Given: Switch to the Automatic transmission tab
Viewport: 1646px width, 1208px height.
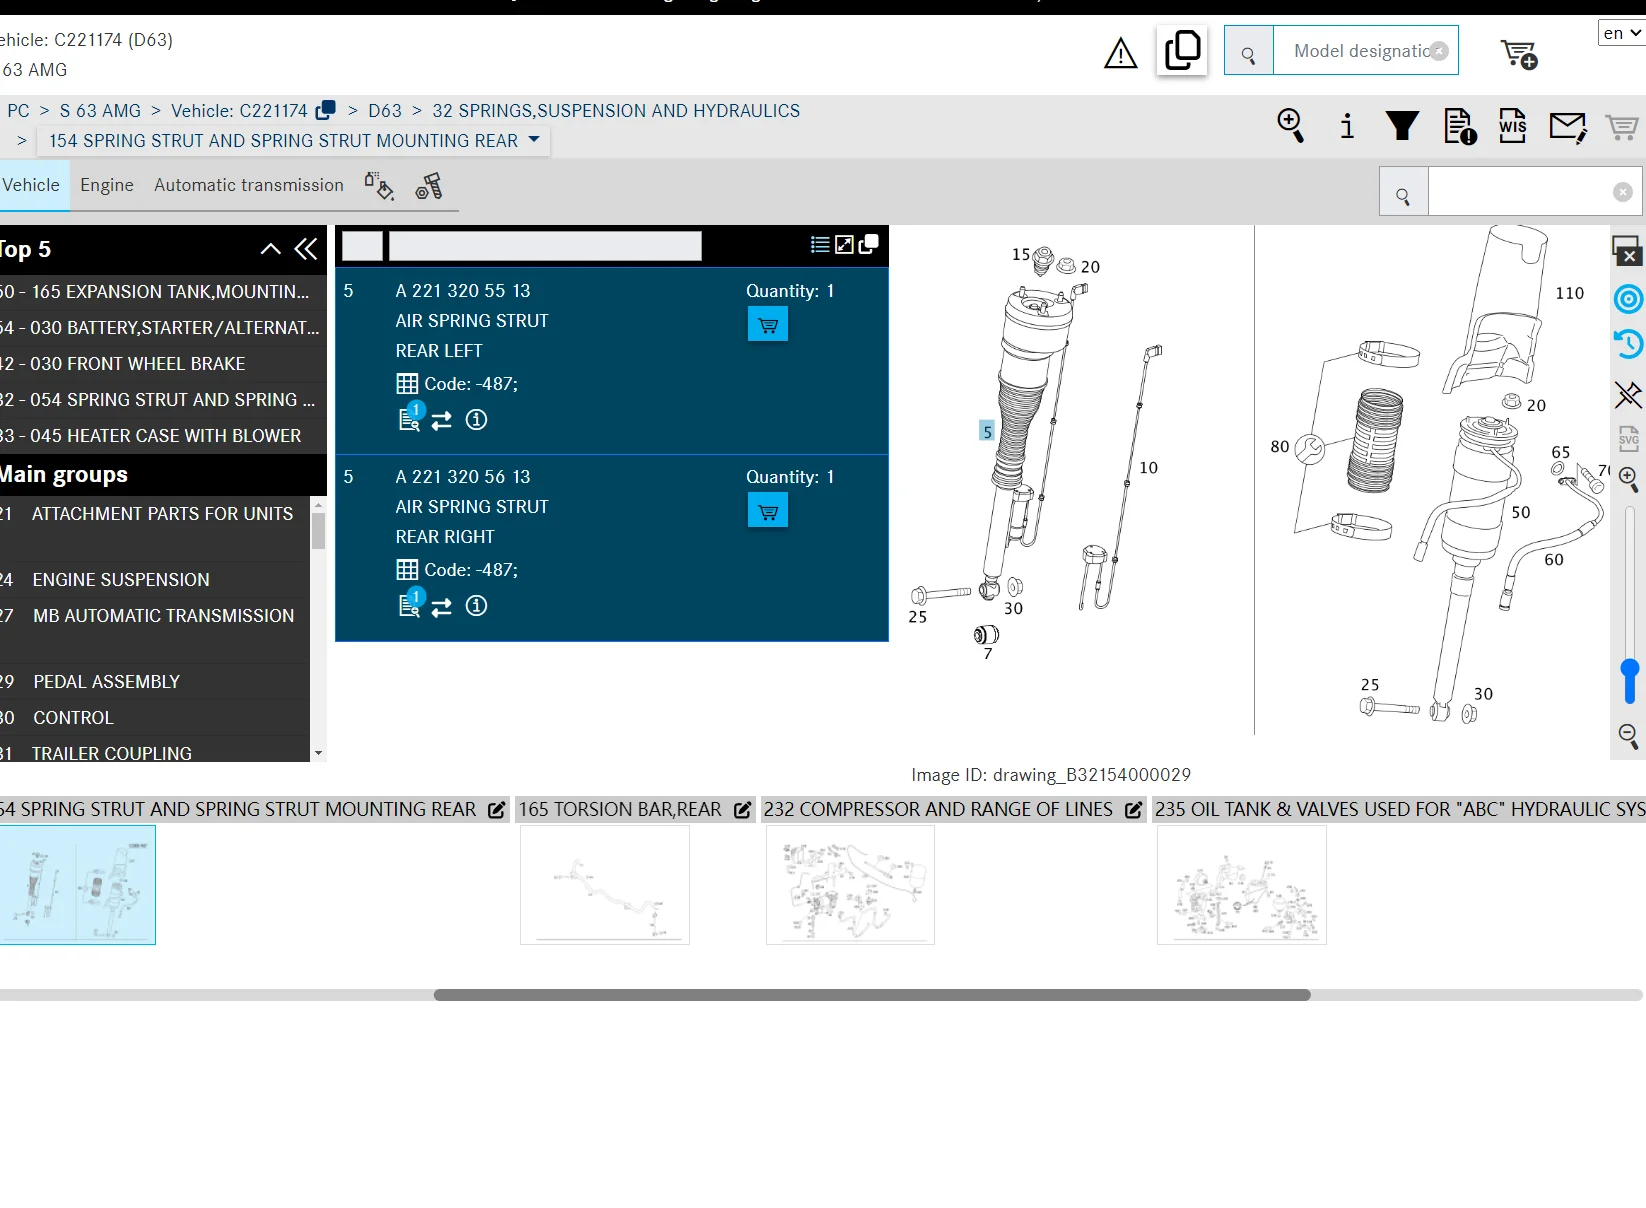Looking at the screenshot, I should (x=249, y=185).
